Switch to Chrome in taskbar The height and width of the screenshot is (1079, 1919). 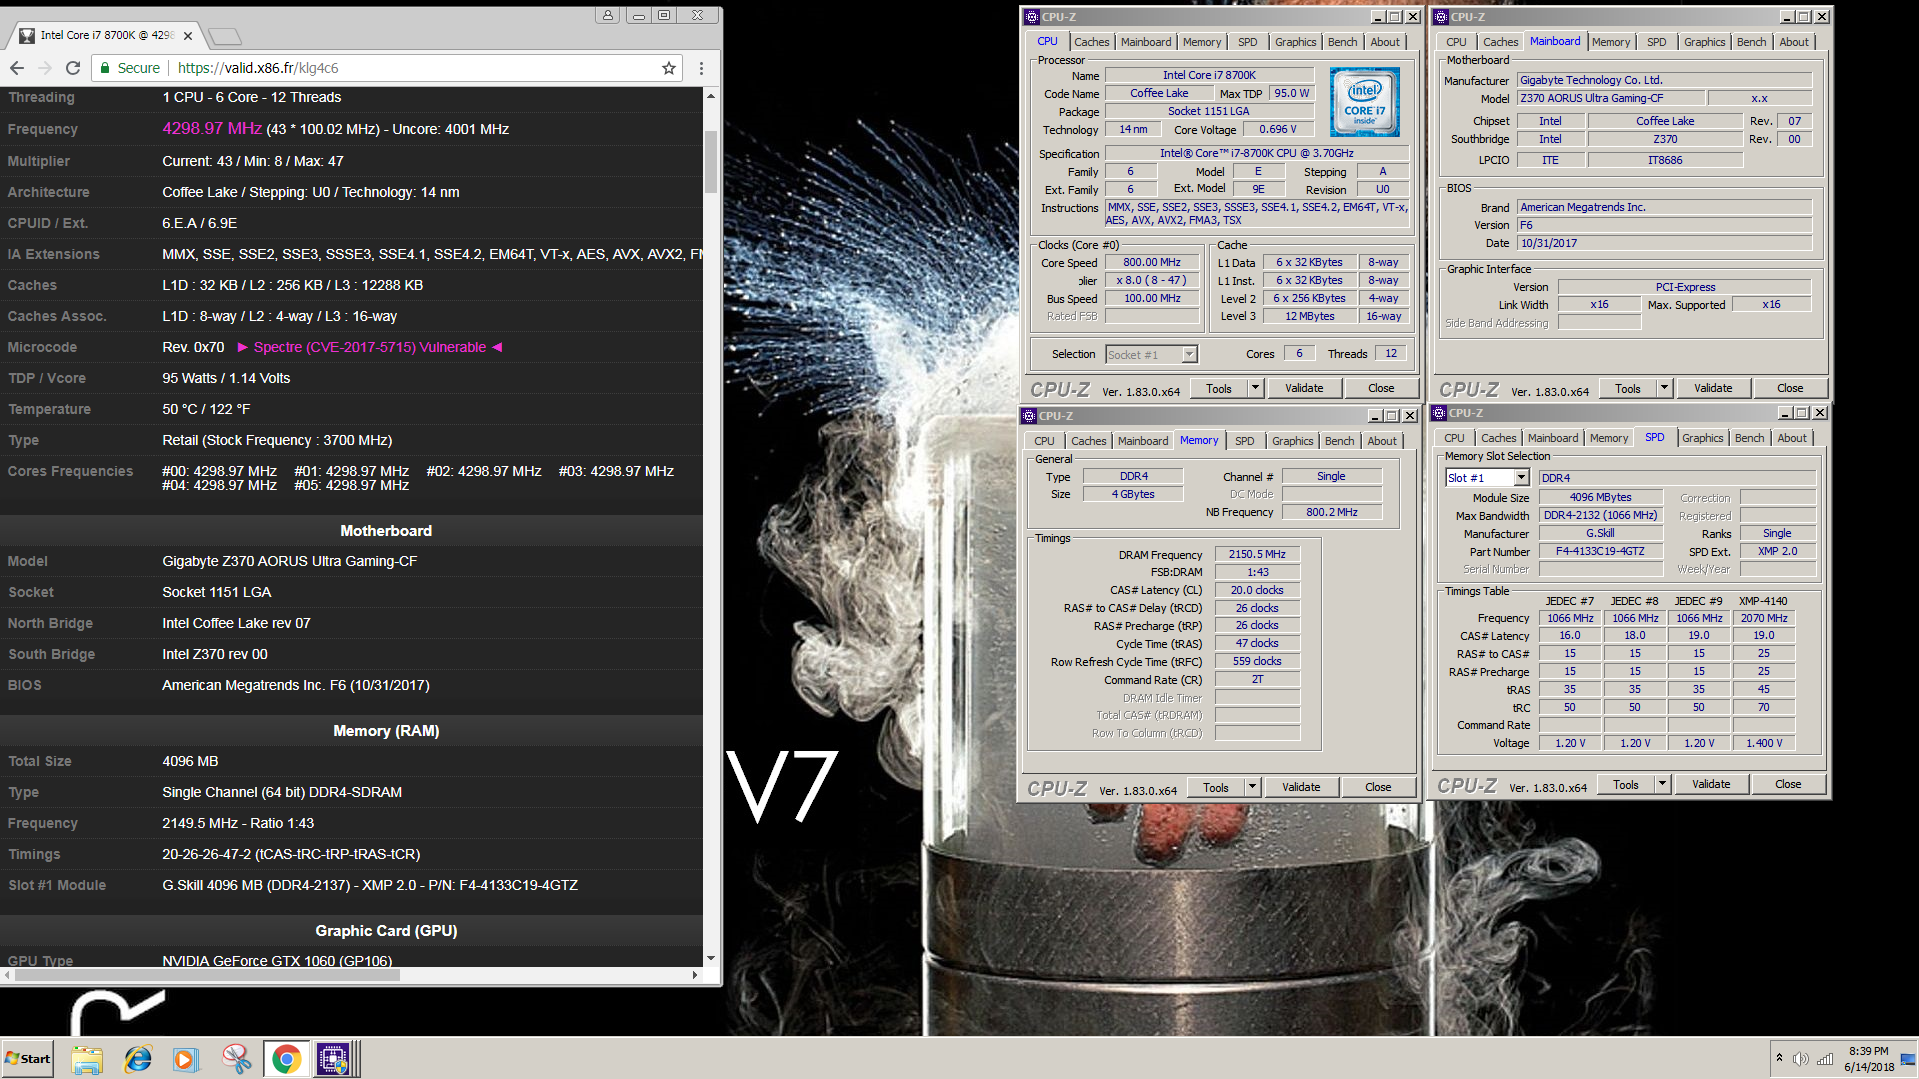[x=286, y=1059]
